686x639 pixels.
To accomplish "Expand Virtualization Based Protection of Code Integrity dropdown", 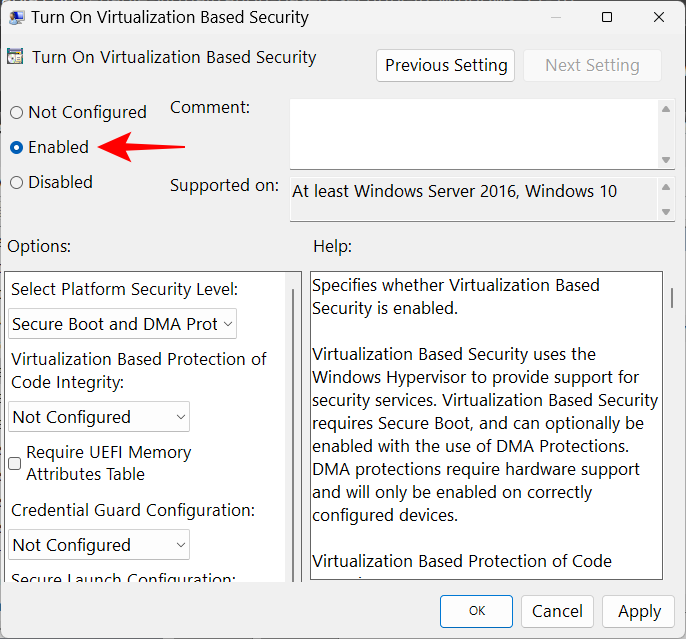I will click(x=100, y=417).
